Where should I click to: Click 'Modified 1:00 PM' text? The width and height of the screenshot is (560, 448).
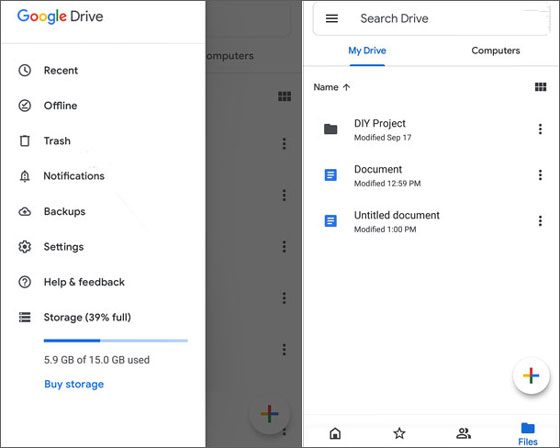385,229
